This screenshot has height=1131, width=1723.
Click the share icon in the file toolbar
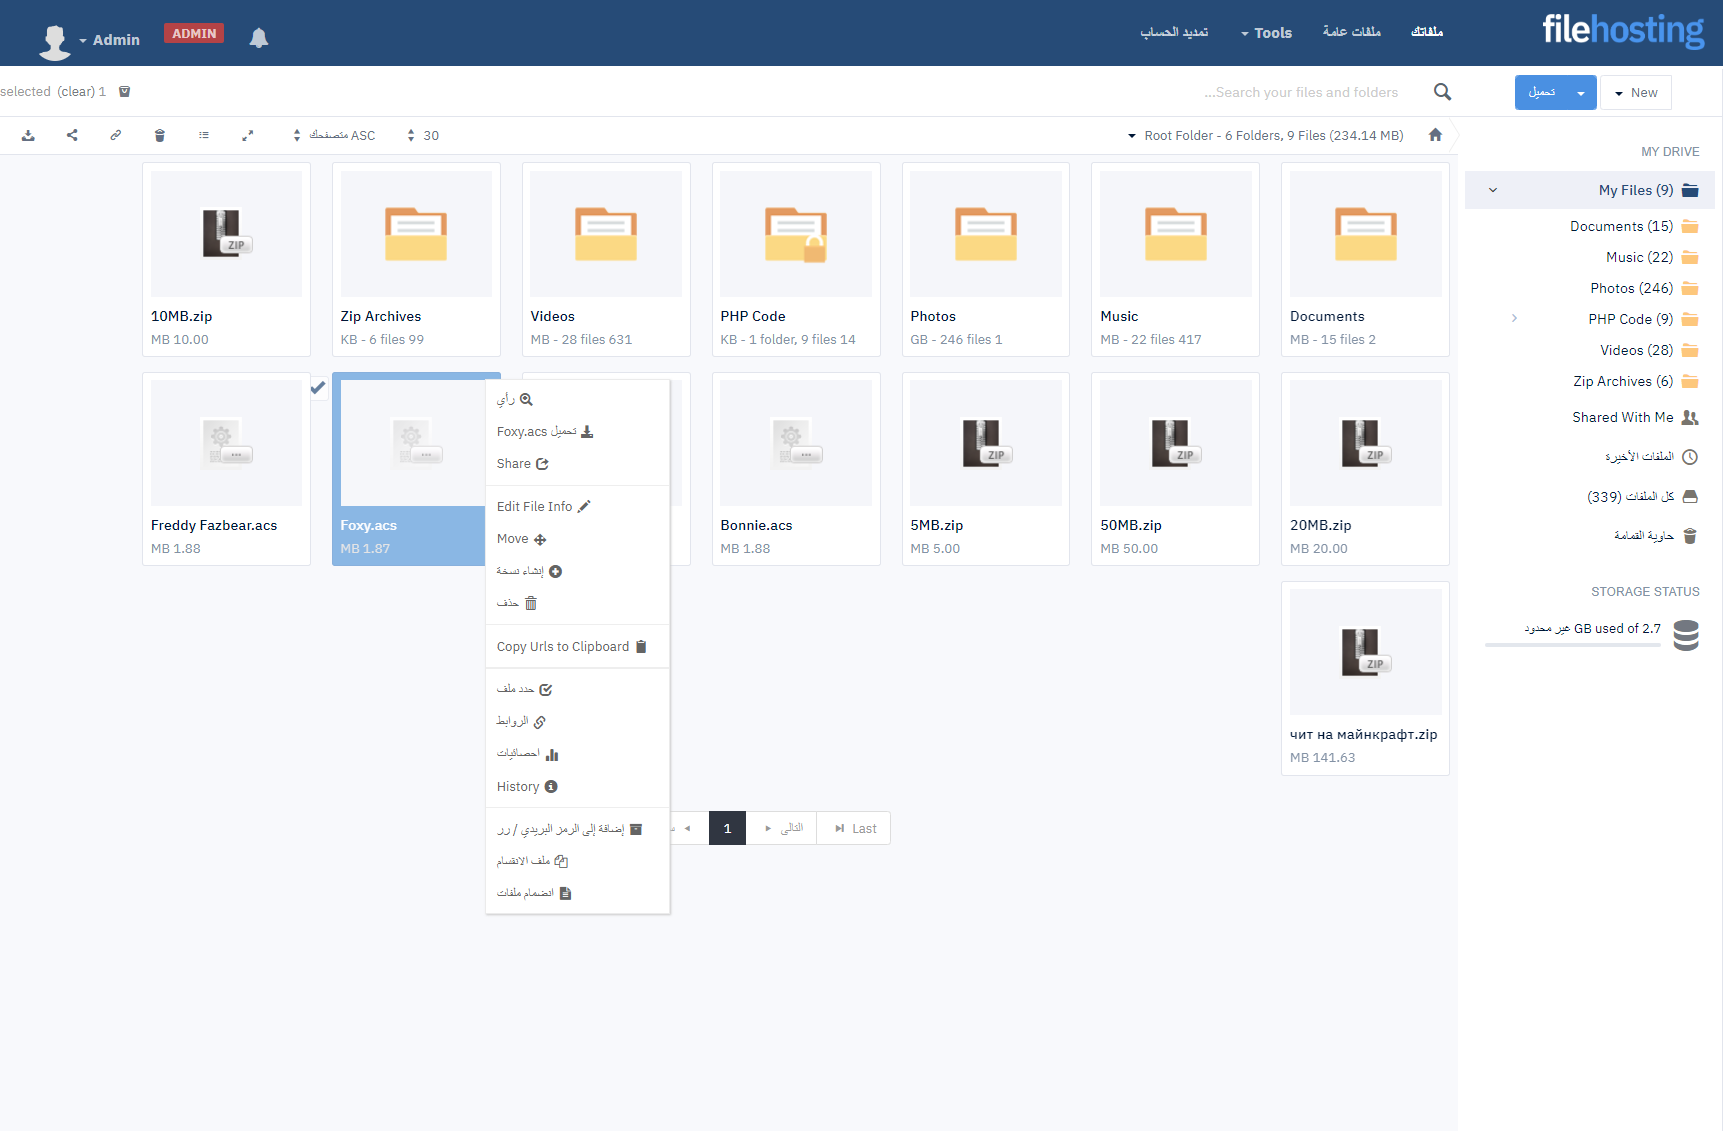[x=72, y=136]
